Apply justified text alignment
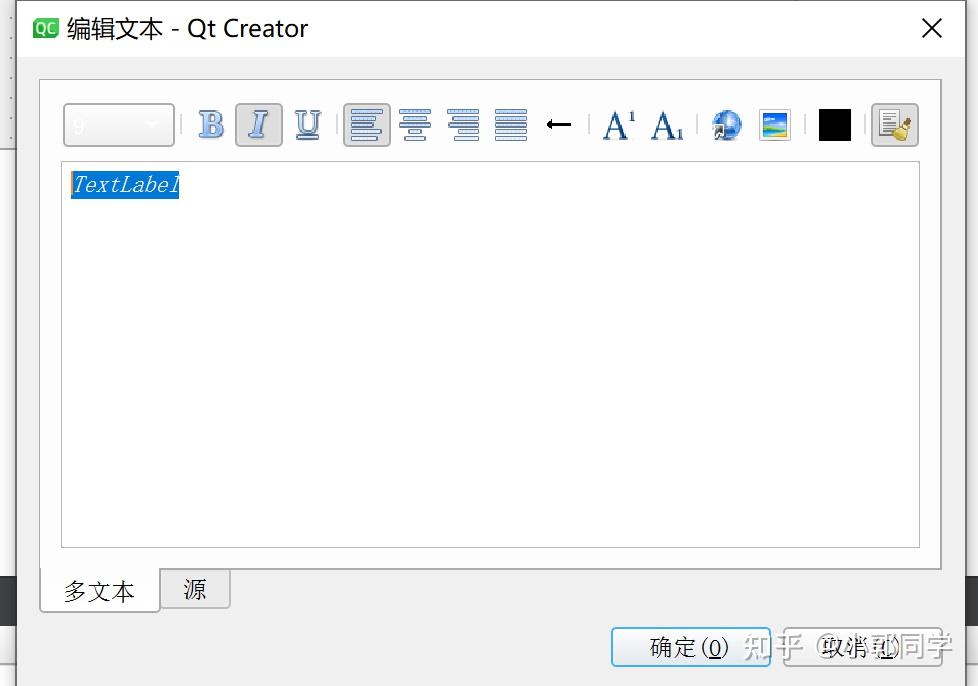This screenshot has width=978, height=686. pyautogui.click(x=511, y=124)
